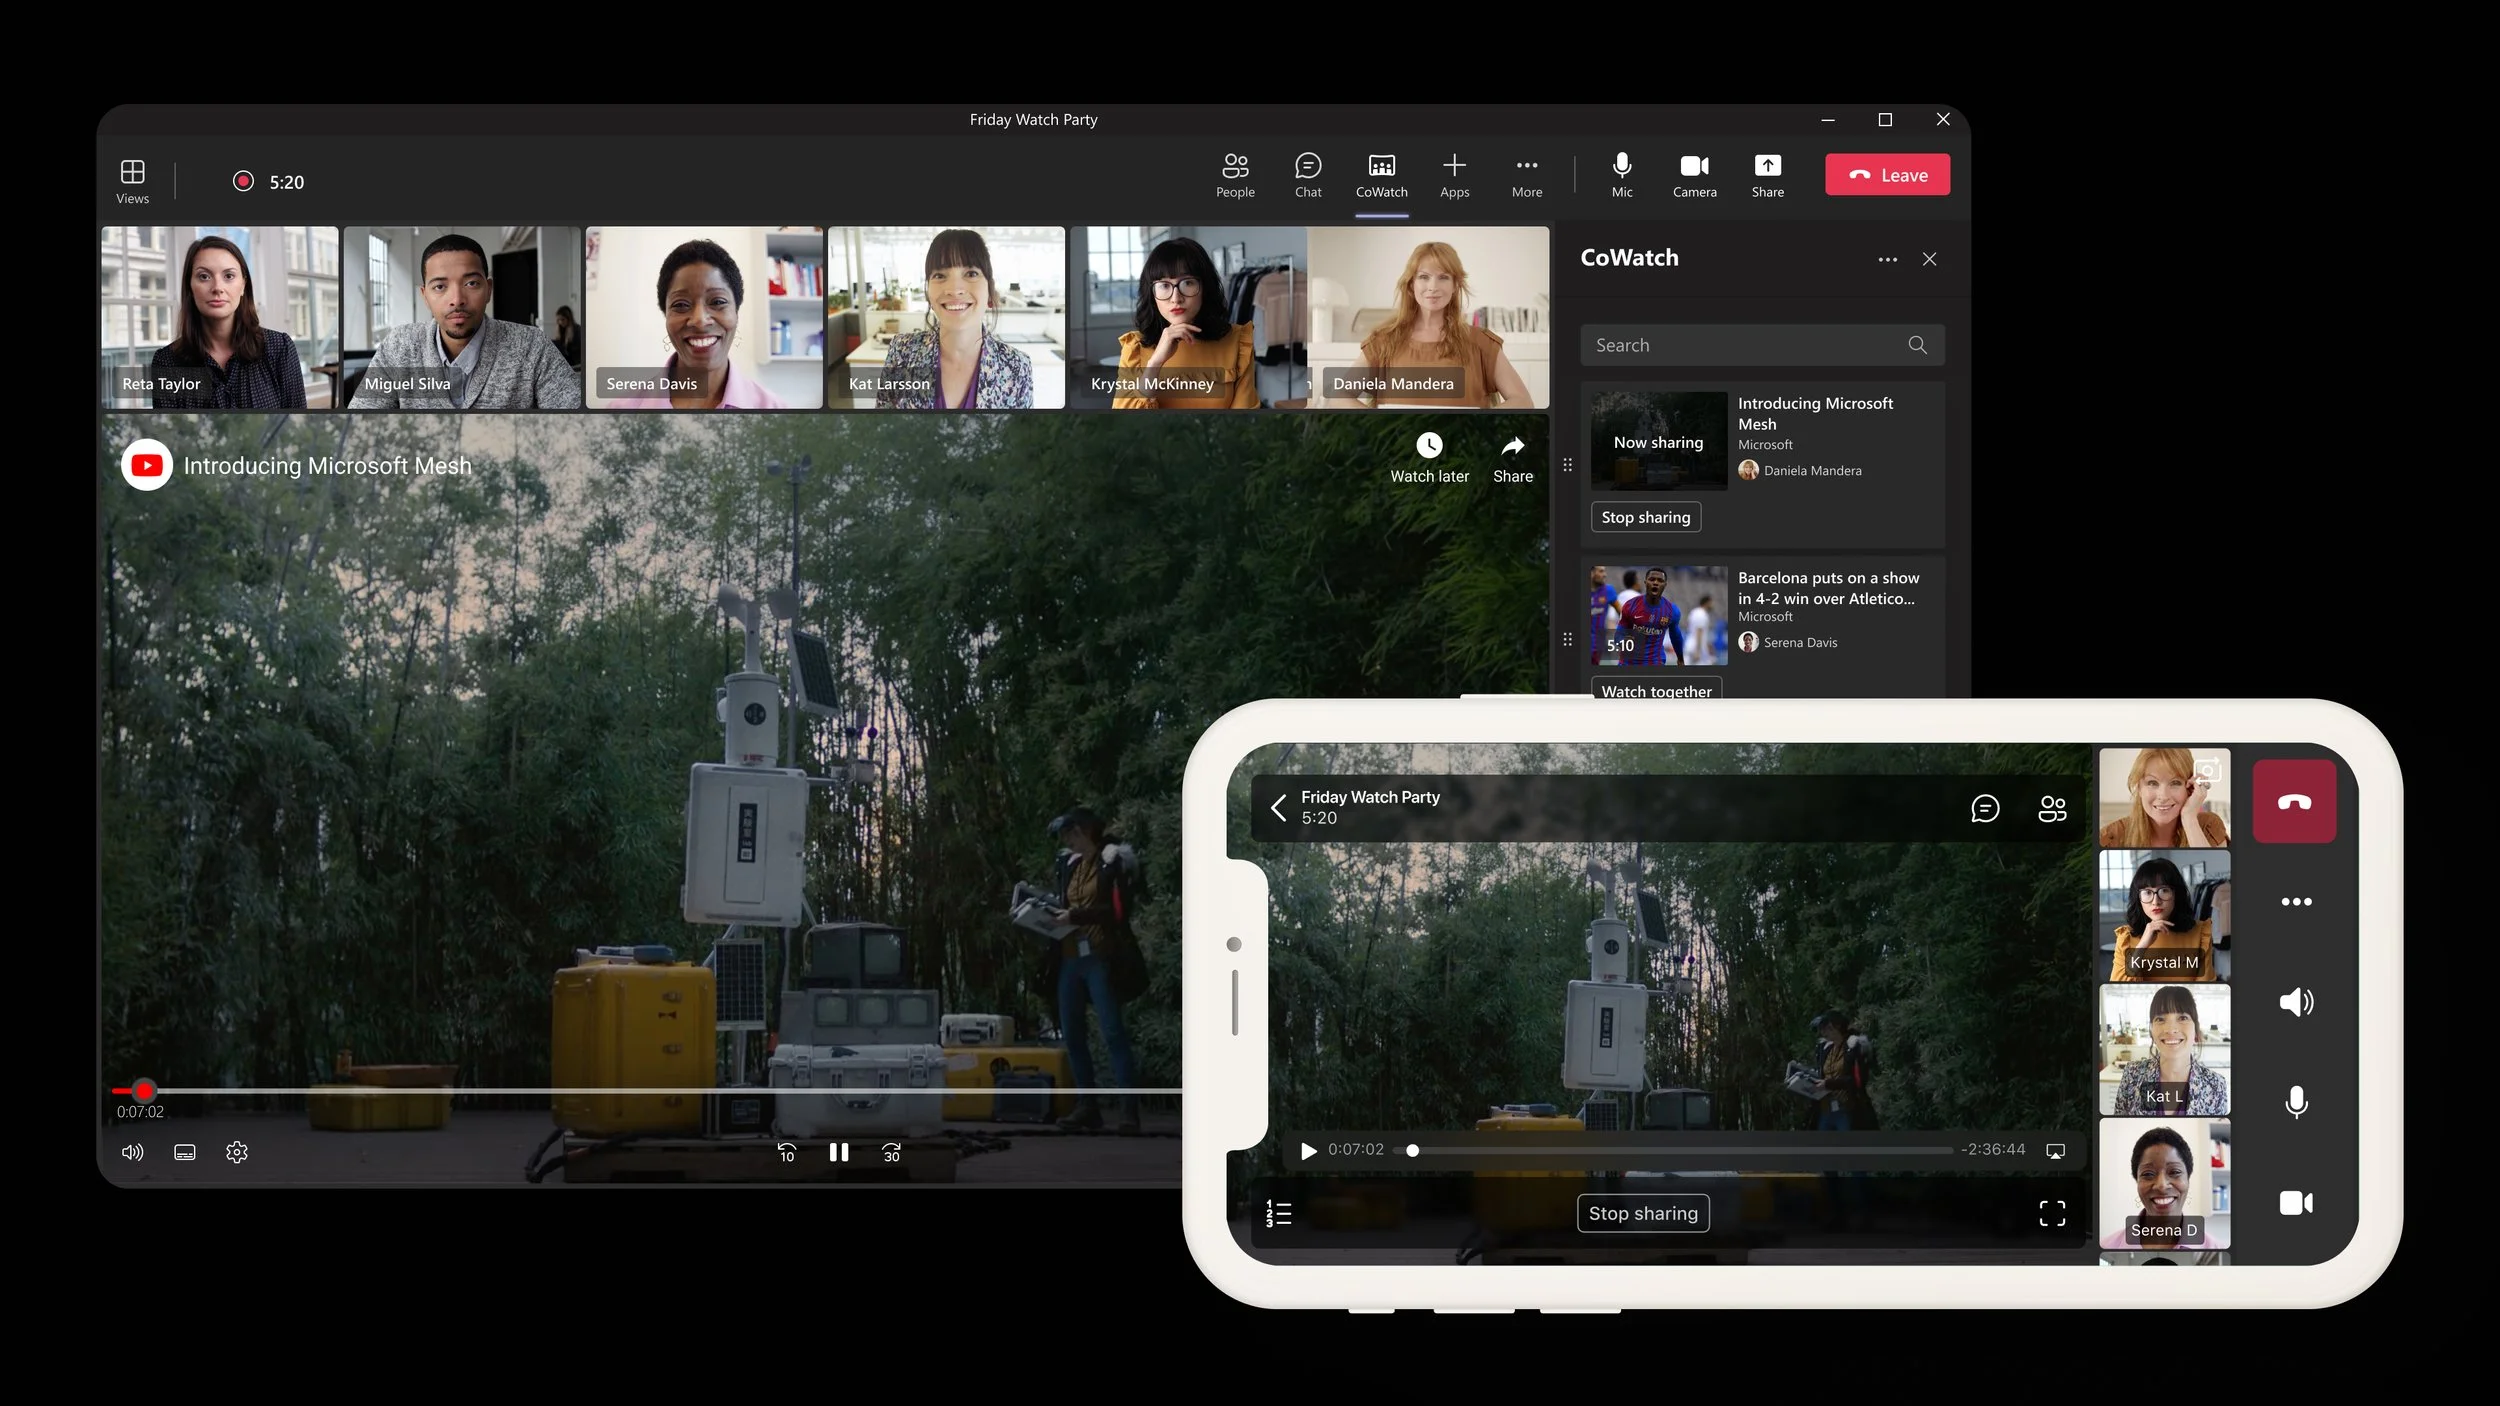This screenshot has width=2500, height=1406.
Task: Click the Barcelona video thumbnail
Action: click(1659, 615)
